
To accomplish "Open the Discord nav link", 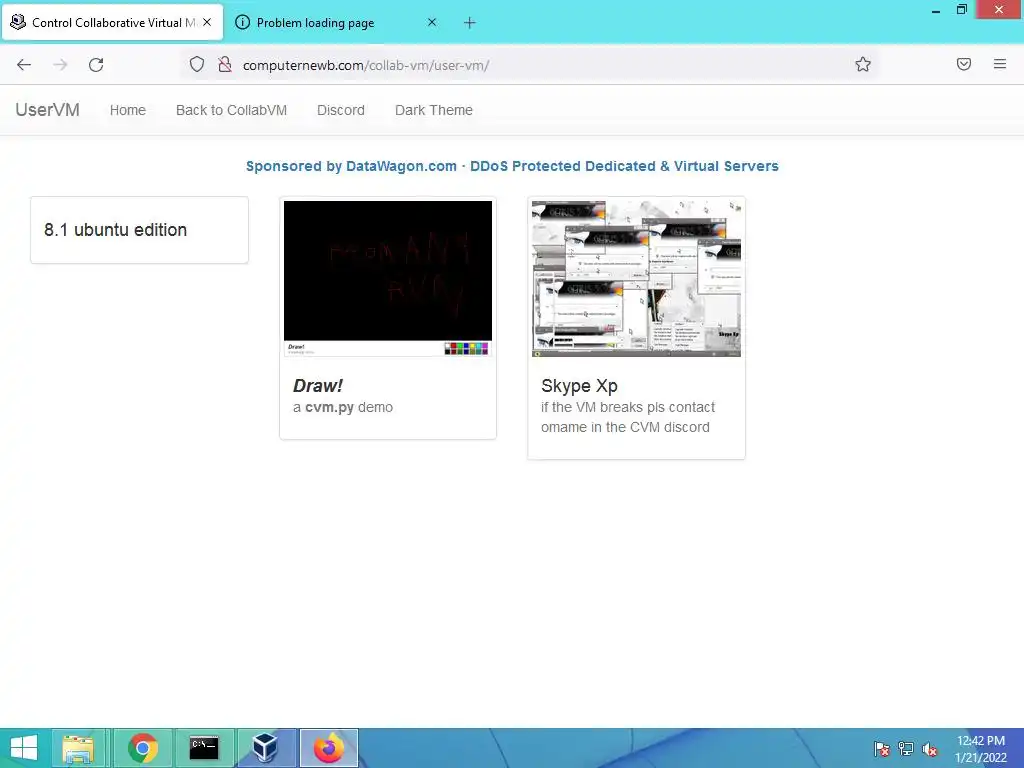I will pyautogui.click(x=341, y=110).
